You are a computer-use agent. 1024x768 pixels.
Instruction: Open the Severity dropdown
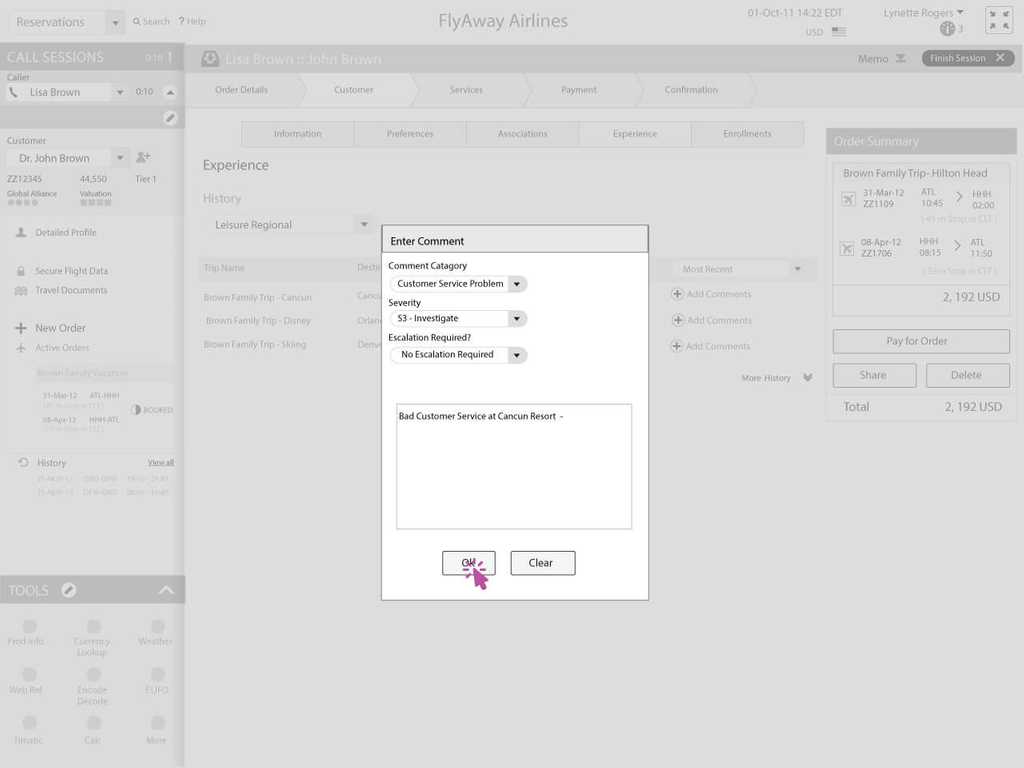516,319
